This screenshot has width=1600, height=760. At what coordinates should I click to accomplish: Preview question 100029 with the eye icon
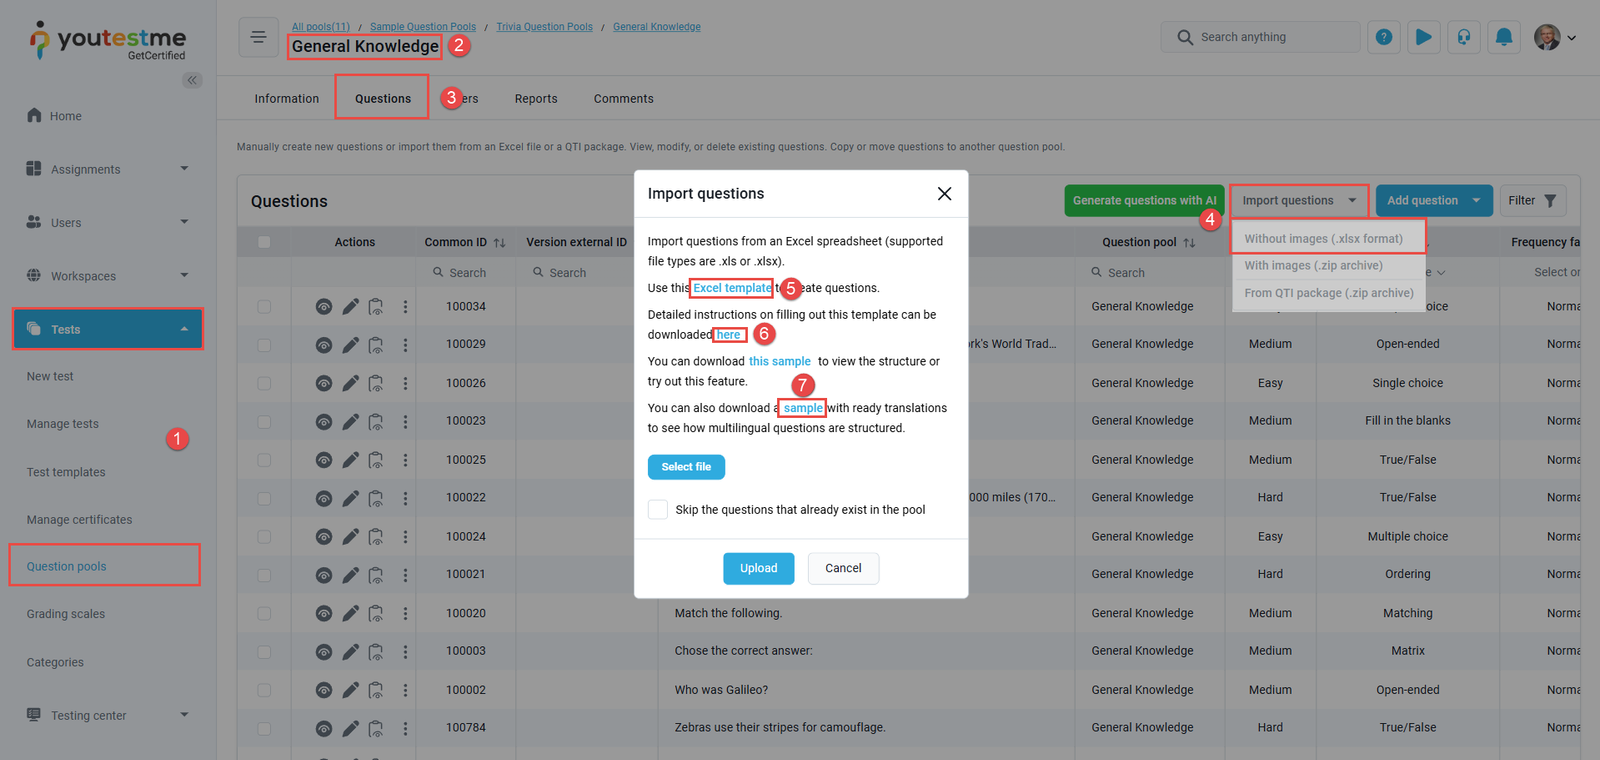(x=324, y=345)
